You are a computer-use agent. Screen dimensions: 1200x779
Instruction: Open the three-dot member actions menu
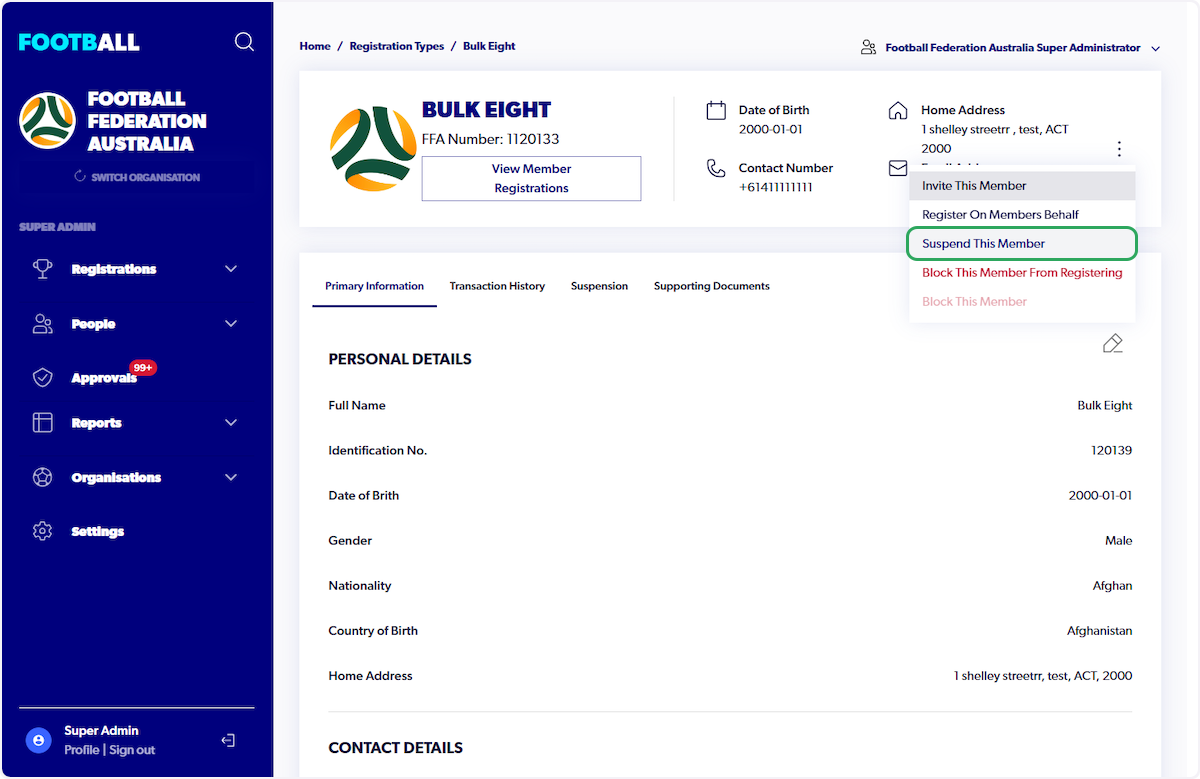coord(1119,149)
